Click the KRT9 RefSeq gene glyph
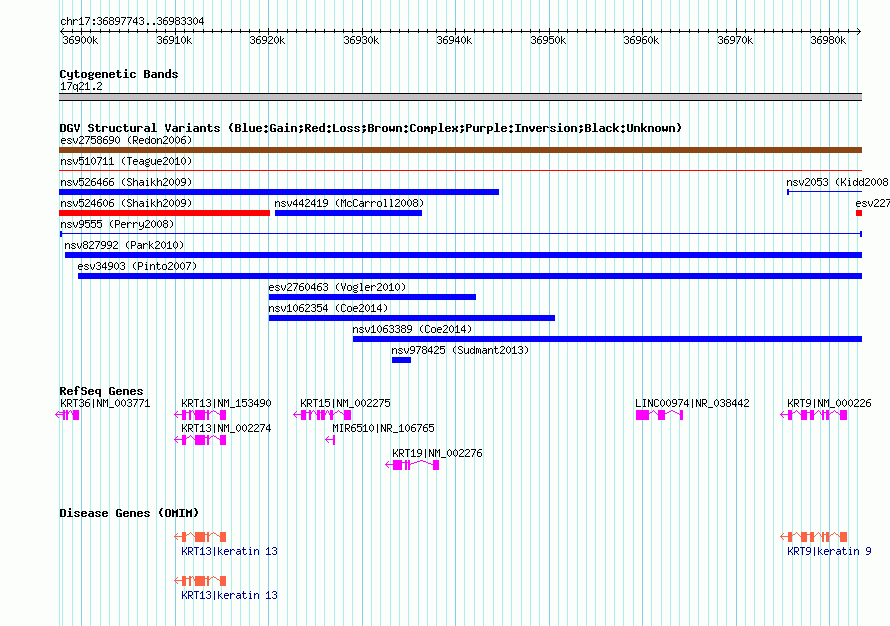The height and width of the screenshot is (626, 890). click(x=814, y=415)
